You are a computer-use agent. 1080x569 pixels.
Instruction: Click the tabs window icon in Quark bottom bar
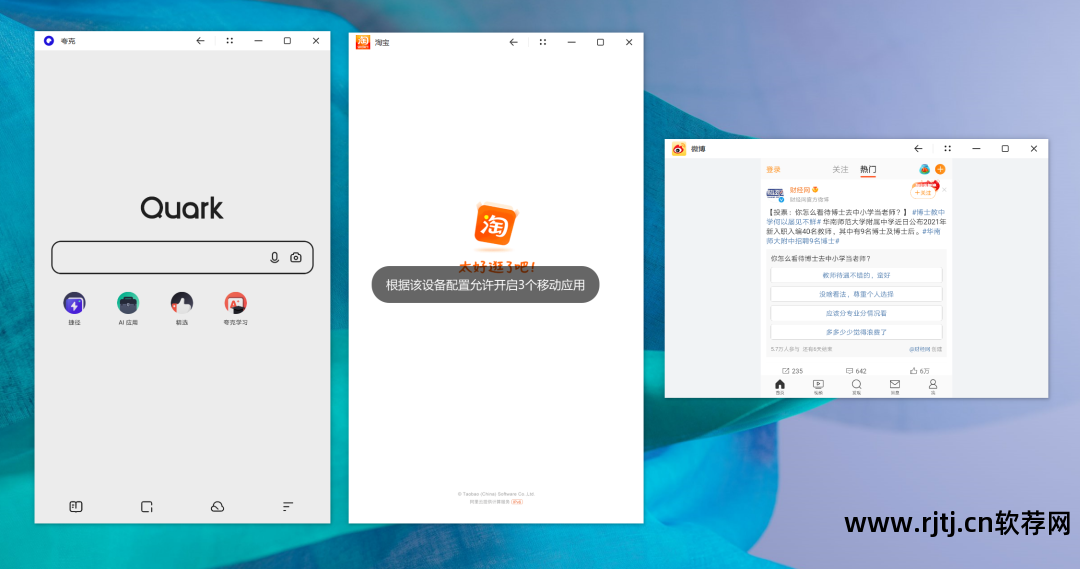click(147, 507)
